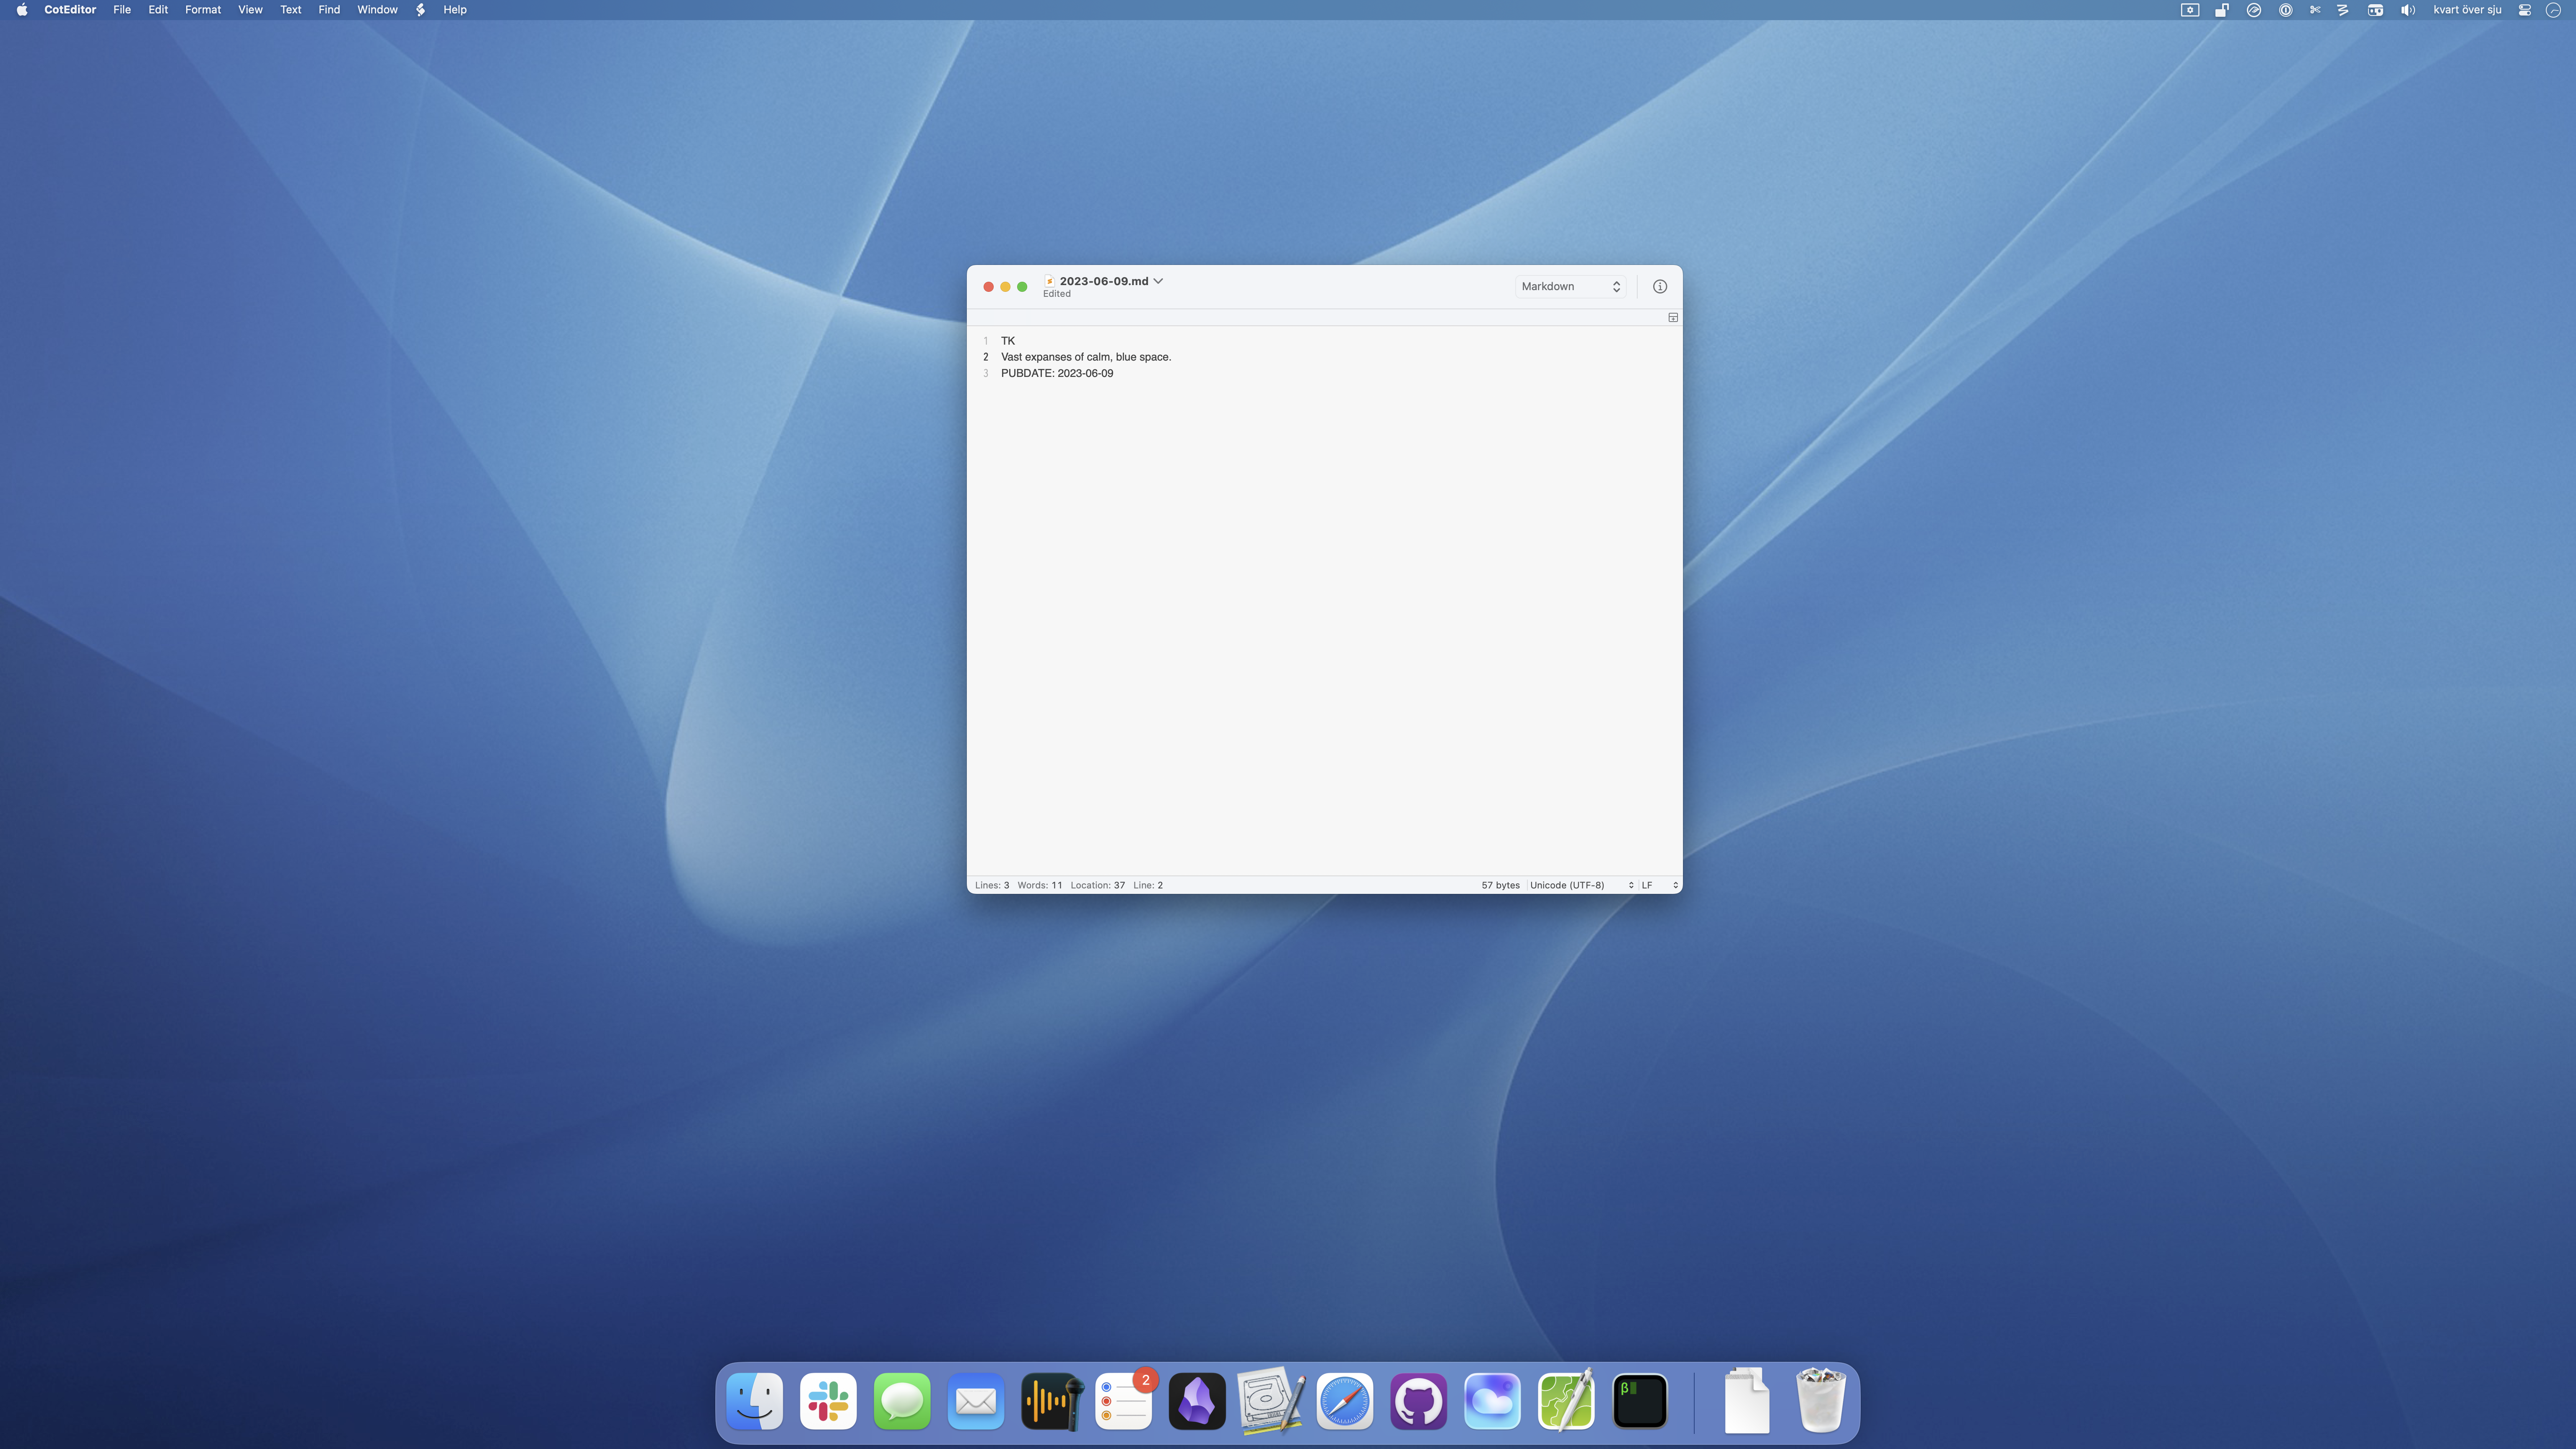Open the document inspector info icon
The image size is (2576, 1449).
point(1659,286)
